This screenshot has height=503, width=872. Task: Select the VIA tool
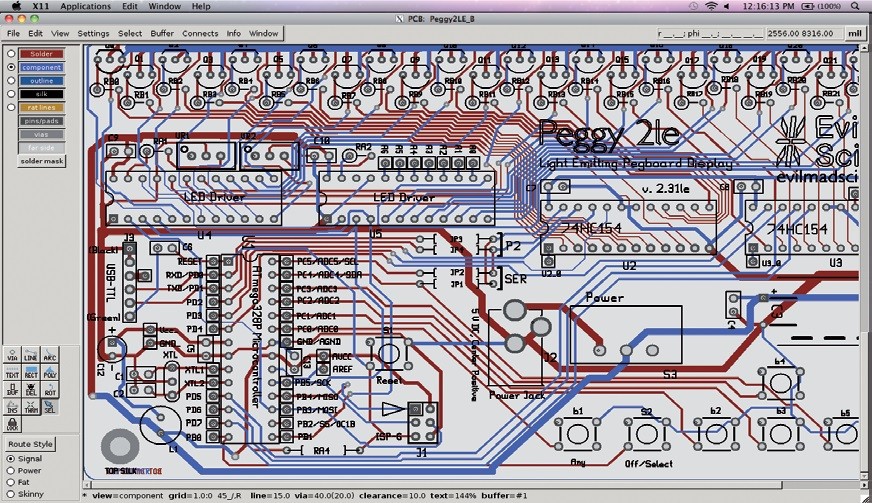[12, 355]
